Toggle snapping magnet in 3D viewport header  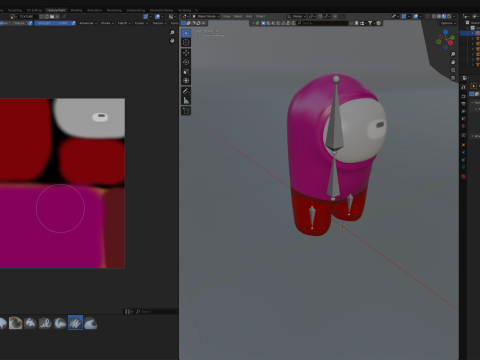click(320, 16)
